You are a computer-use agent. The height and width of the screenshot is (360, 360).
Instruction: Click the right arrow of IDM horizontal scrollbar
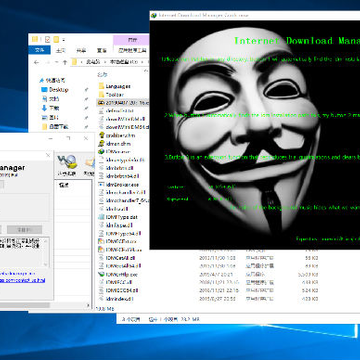pyautogui.click(x=88, y=305)
